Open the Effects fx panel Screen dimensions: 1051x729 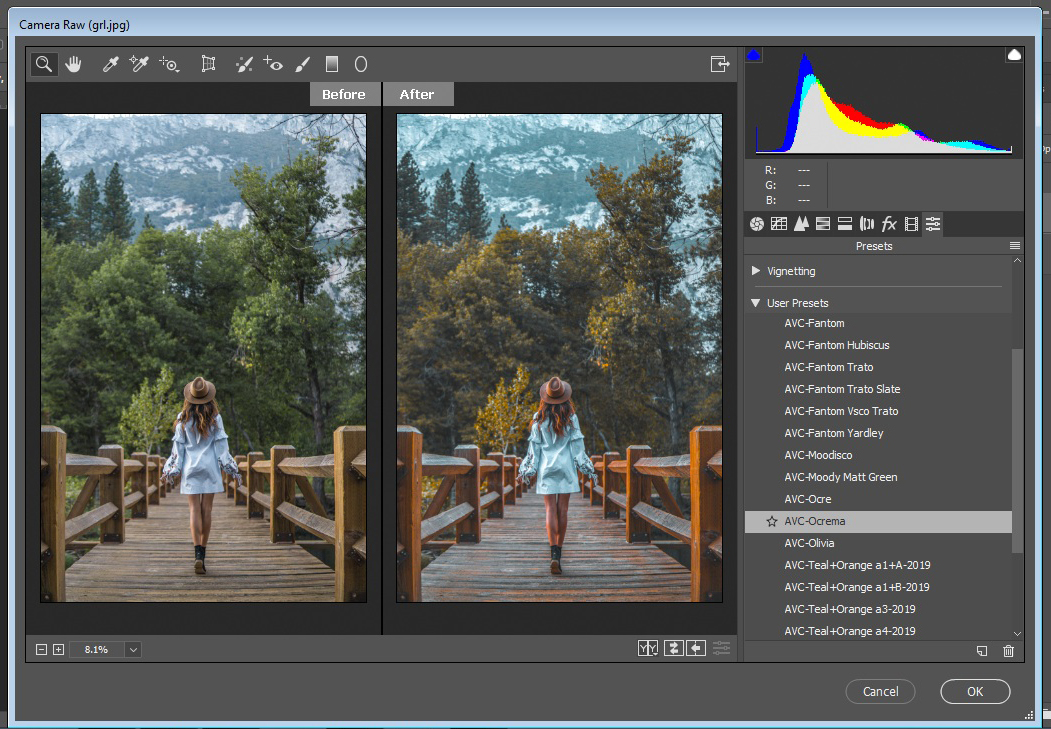click(x=889, y=224)
